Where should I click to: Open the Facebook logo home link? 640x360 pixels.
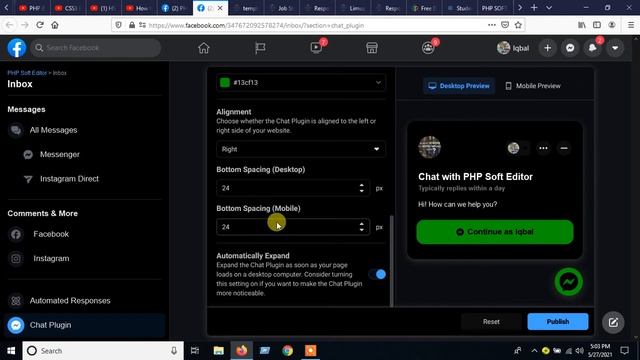17,48
